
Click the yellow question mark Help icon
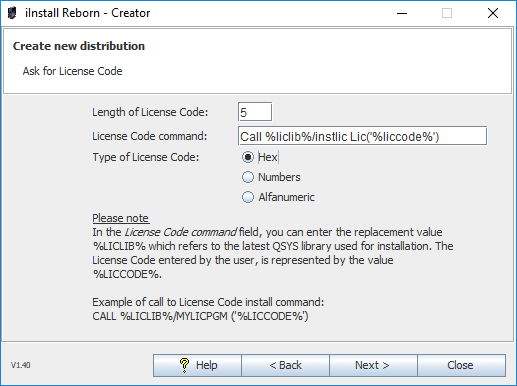point(184,365)
